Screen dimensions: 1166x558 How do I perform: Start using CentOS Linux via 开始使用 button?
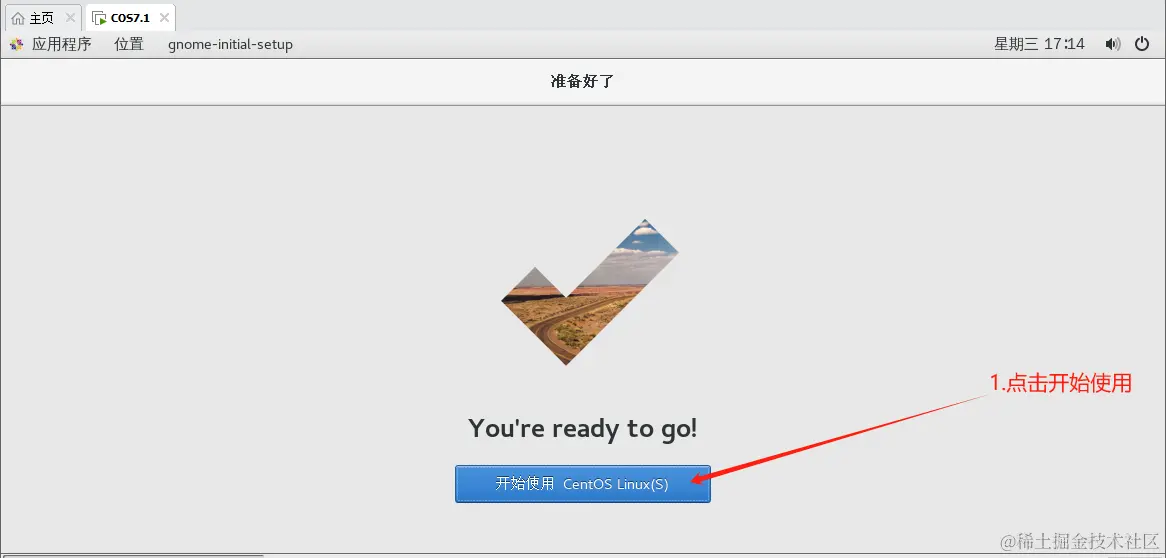[582, 484]
